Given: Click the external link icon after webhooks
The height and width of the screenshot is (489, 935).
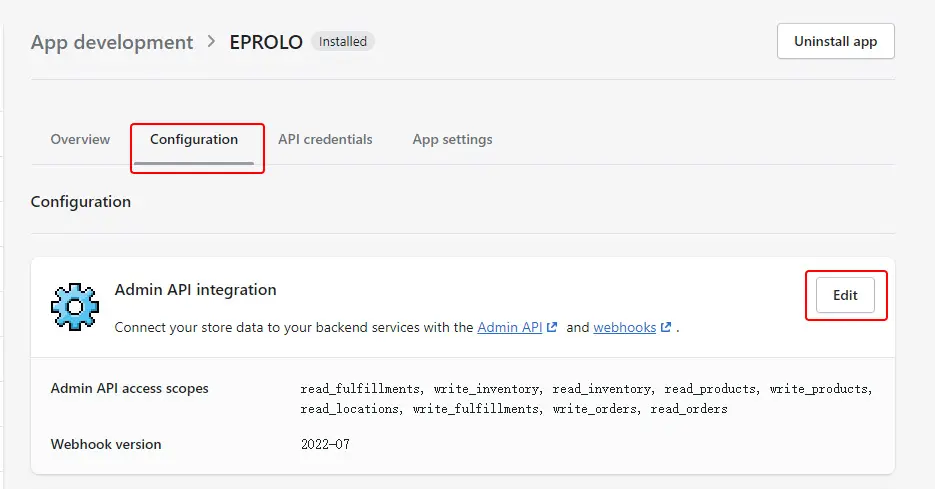Looking at the screenshot, I should (x=666, y=327).
